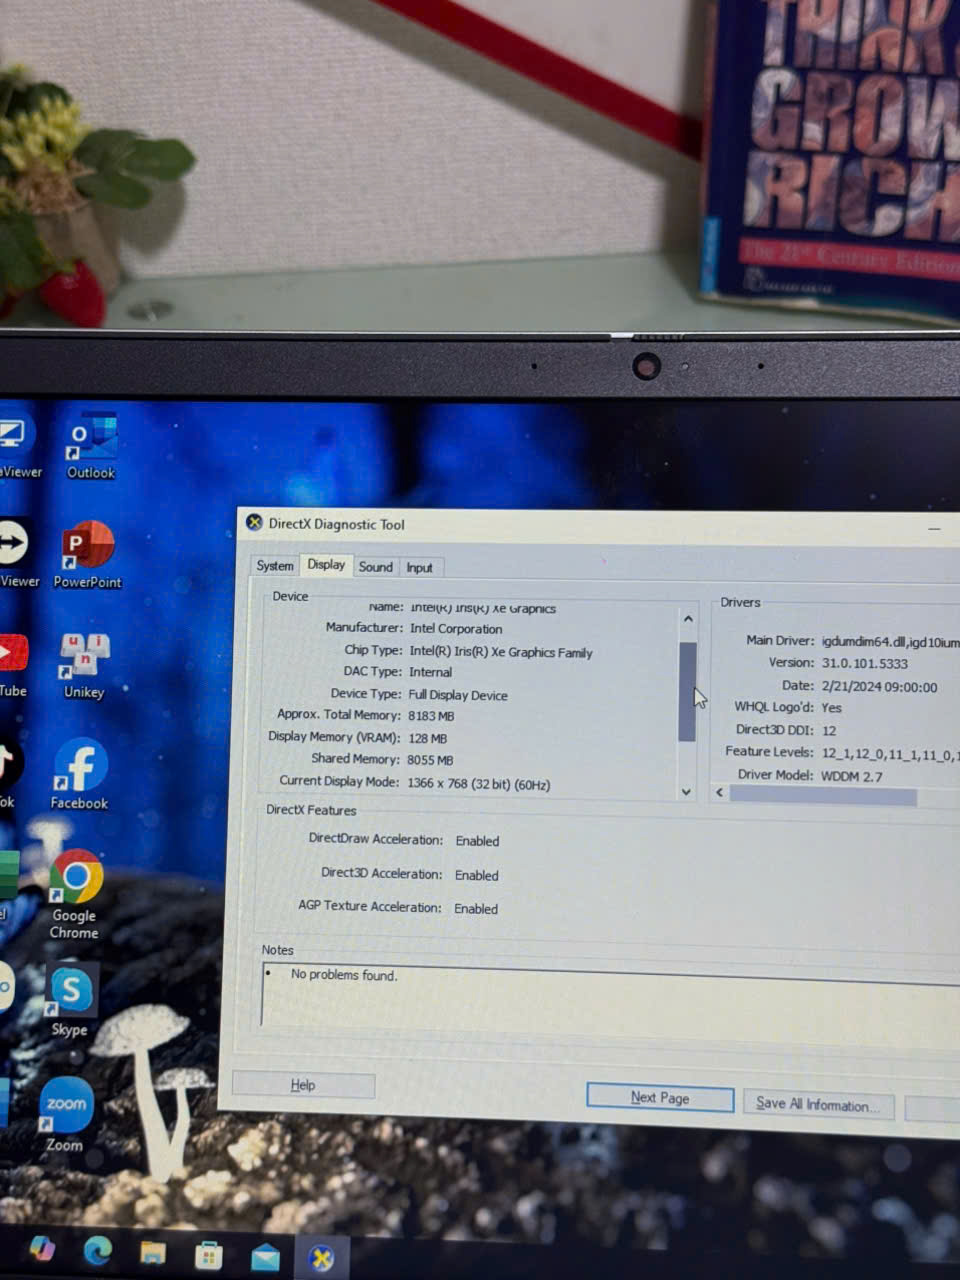Open the Facebook desktop shortcut
This screenshot has height=1280, width=960.
(79, 774)
